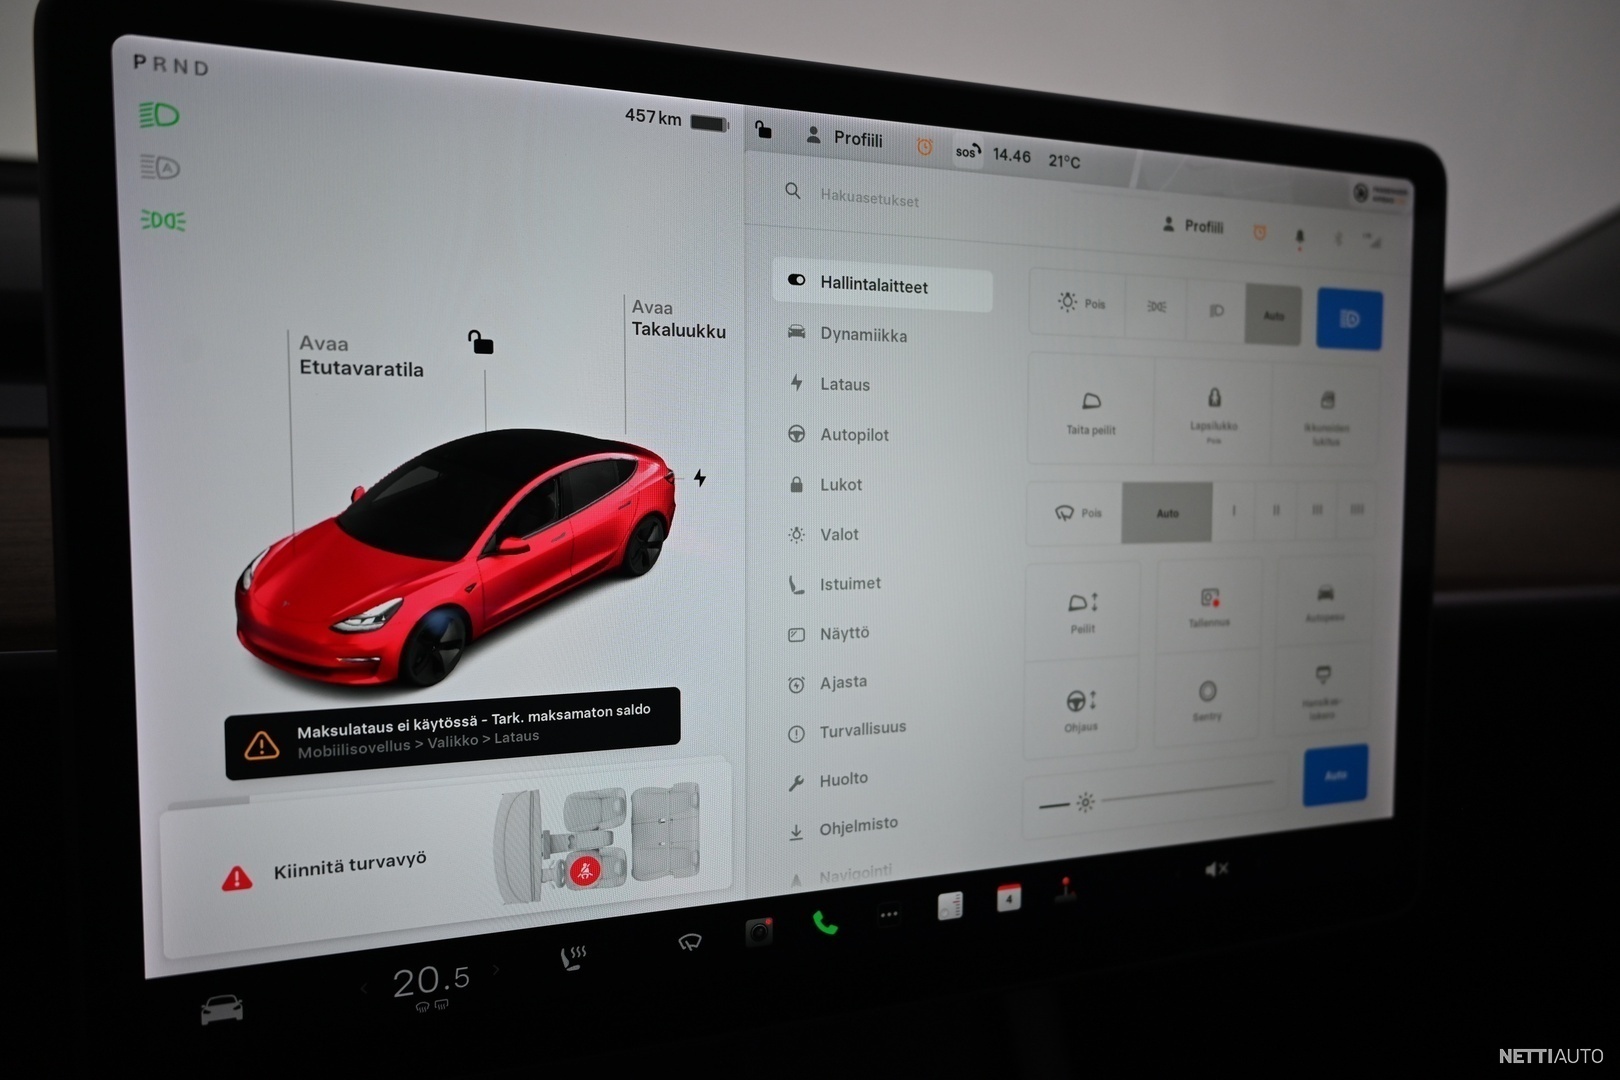Viewport: 1620px width, 1080px height.
Task: Select wiper speed IIII
Action: (1357, 510)
